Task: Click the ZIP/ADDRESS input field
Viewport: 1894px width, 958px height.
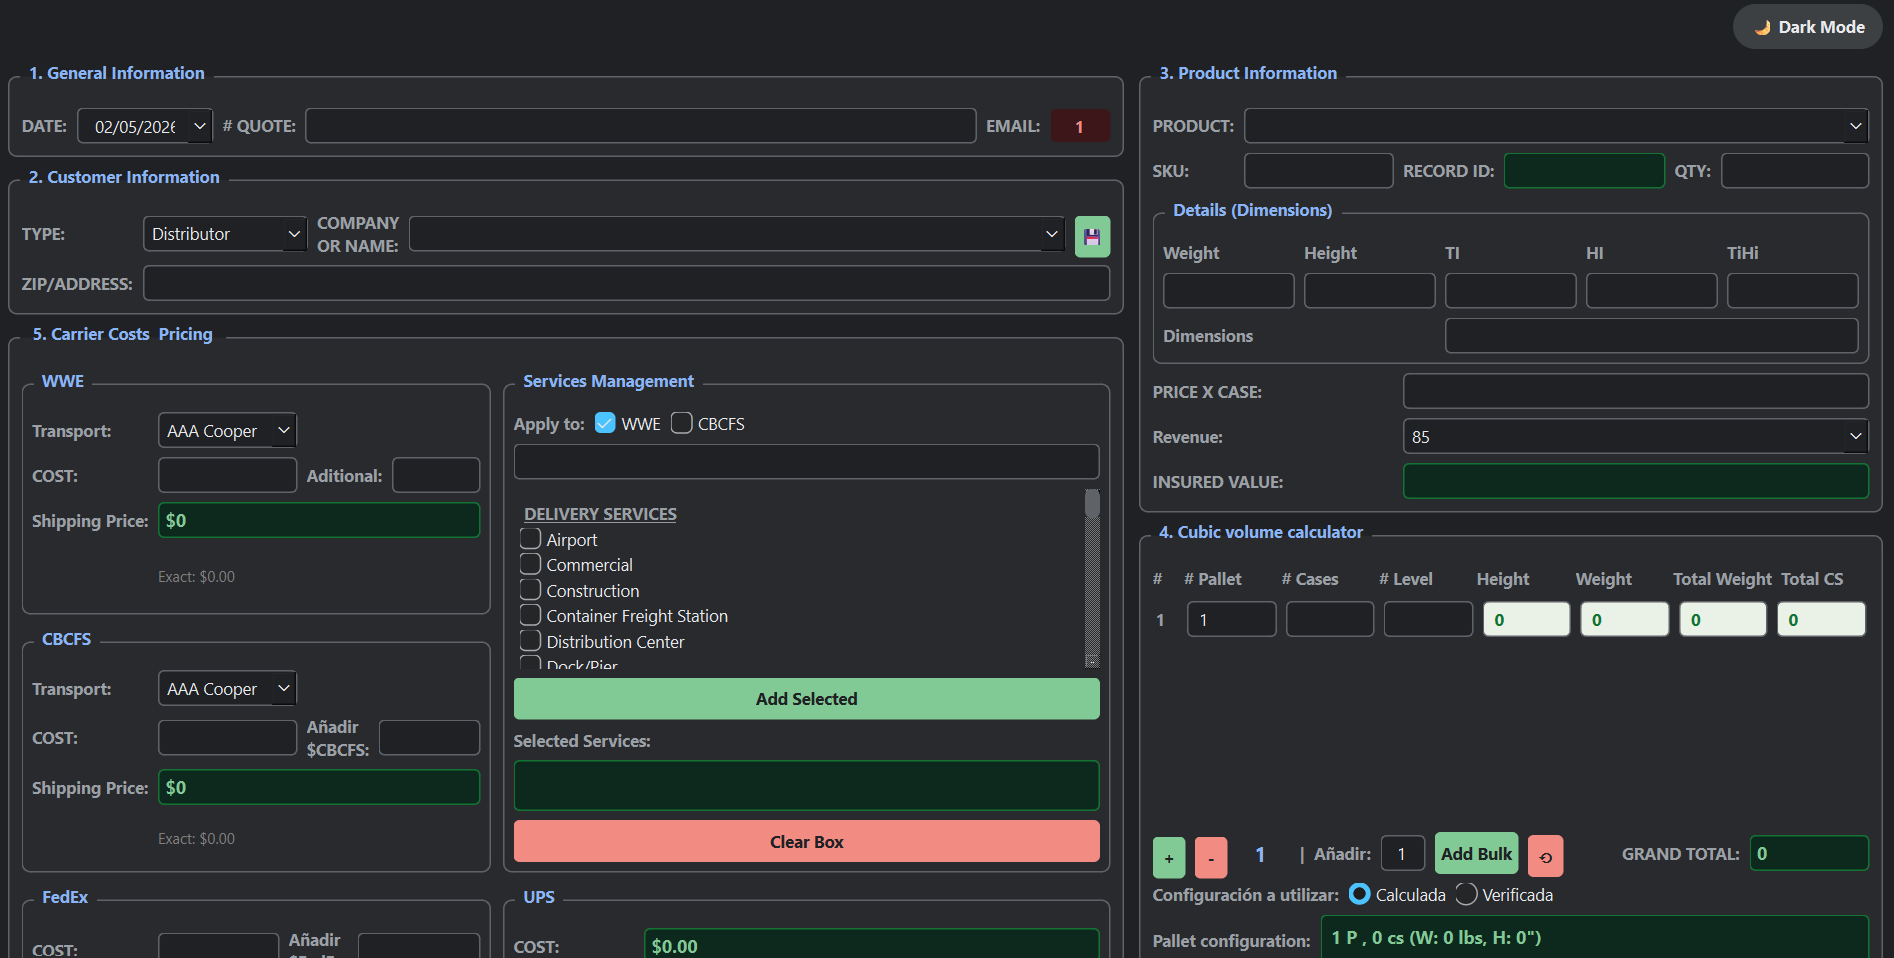Action: click(x=626, y=283)
